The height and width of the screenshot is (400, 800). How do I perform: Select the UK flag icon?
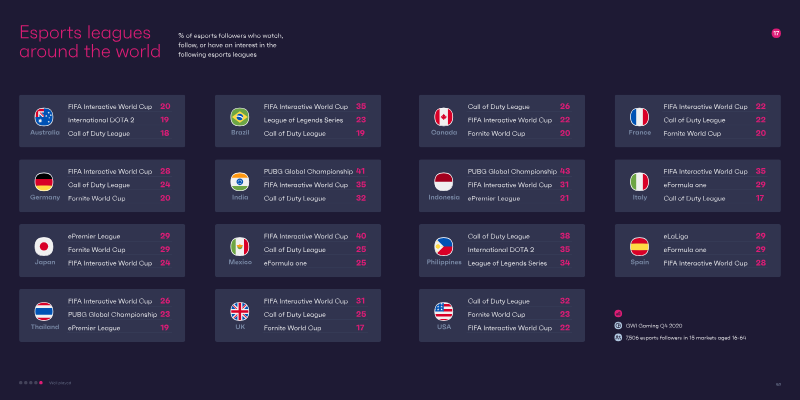(x=240, y=312)
